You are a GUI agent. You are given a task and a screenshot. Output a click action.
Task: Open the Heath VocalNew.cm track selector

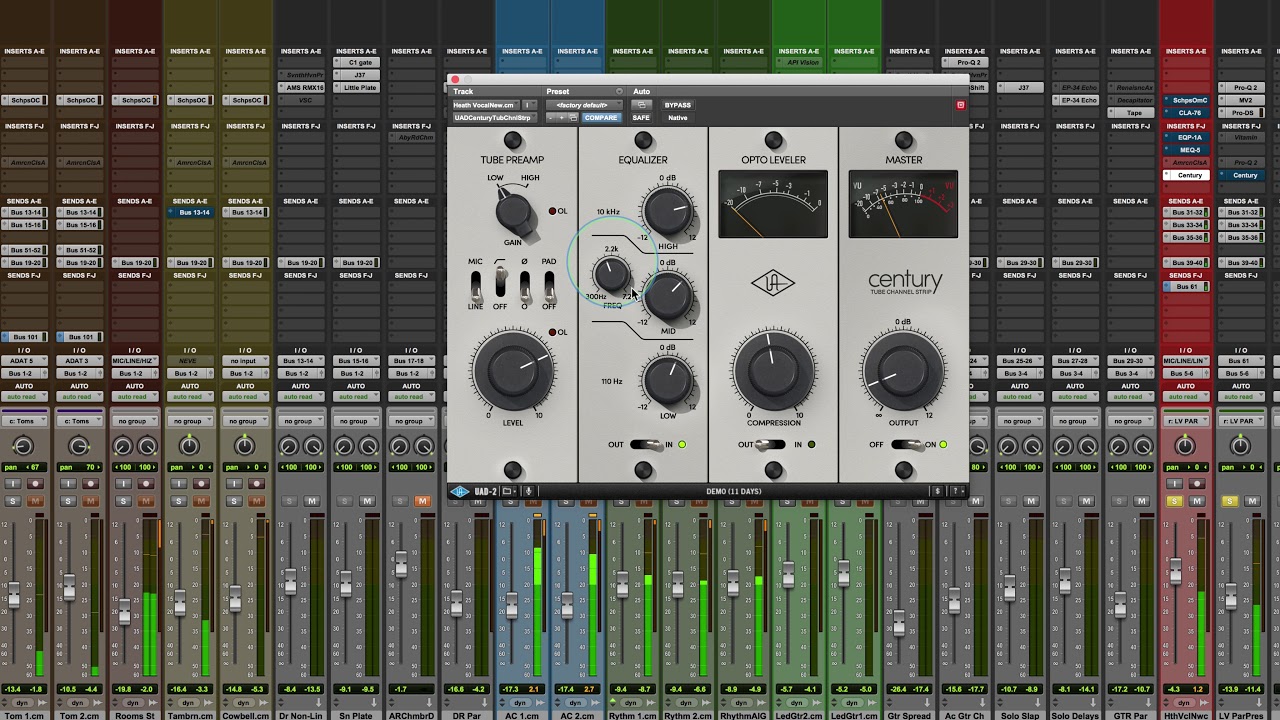(x=484, y=105)
